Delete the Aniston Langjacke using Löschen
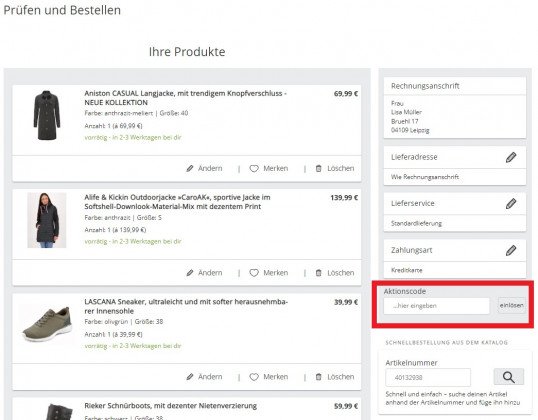 (x=335, y=168)
